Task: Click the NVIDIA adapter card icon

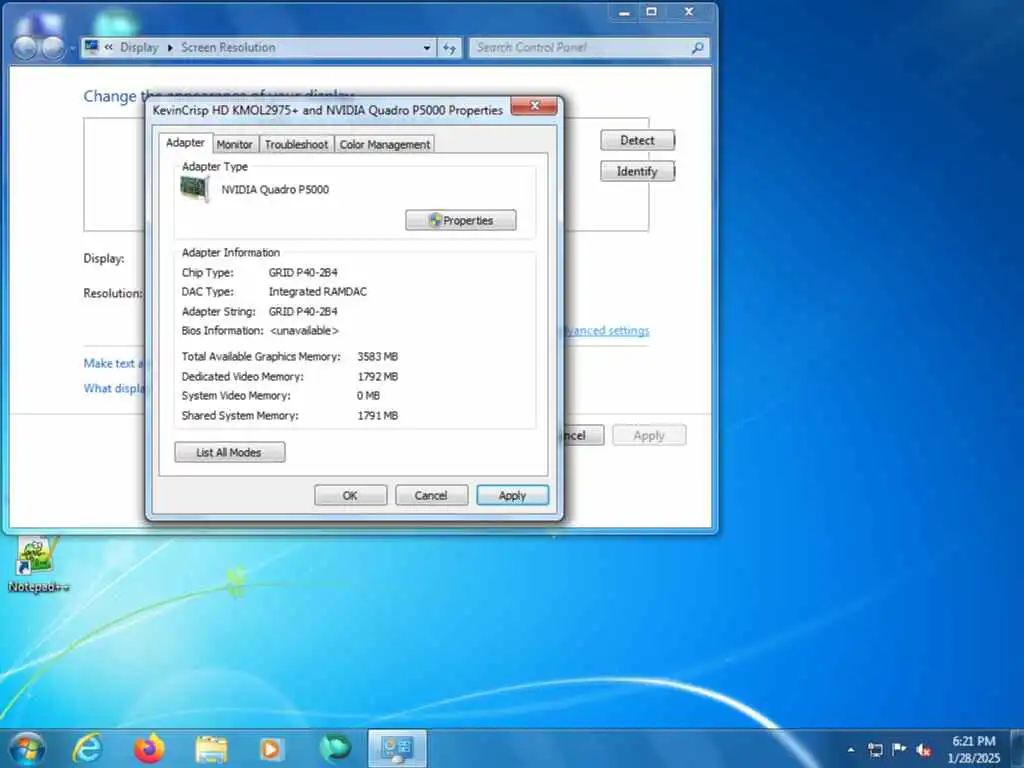Action: click(x=195, y=189)
